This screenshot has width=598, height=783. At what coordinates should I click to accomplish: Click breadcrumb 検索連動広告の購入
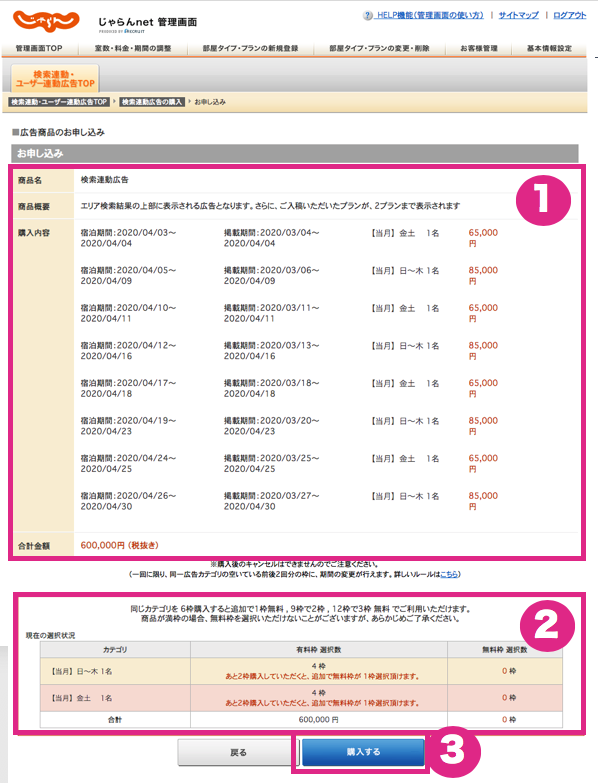[x=152, y=102]
